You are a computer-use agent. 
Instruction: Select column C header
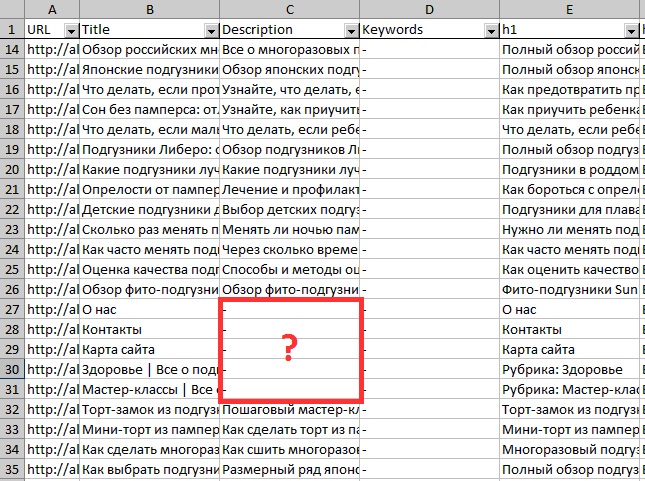pyautogui.click(x=290, y=9)
